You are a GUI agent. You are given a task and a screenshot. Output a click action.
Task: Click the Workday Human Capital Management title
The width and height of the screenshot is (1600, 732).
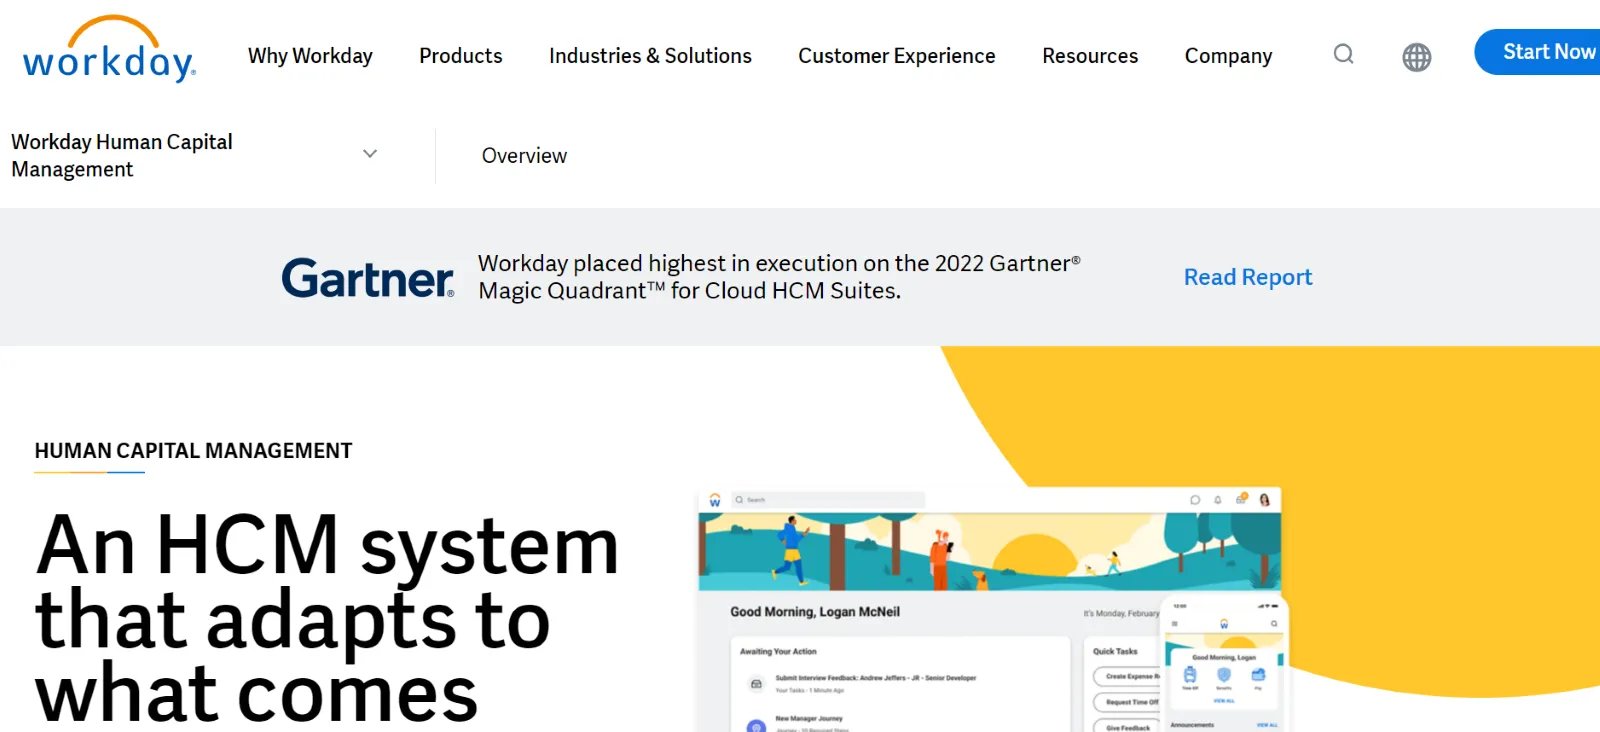coord(122,155)
